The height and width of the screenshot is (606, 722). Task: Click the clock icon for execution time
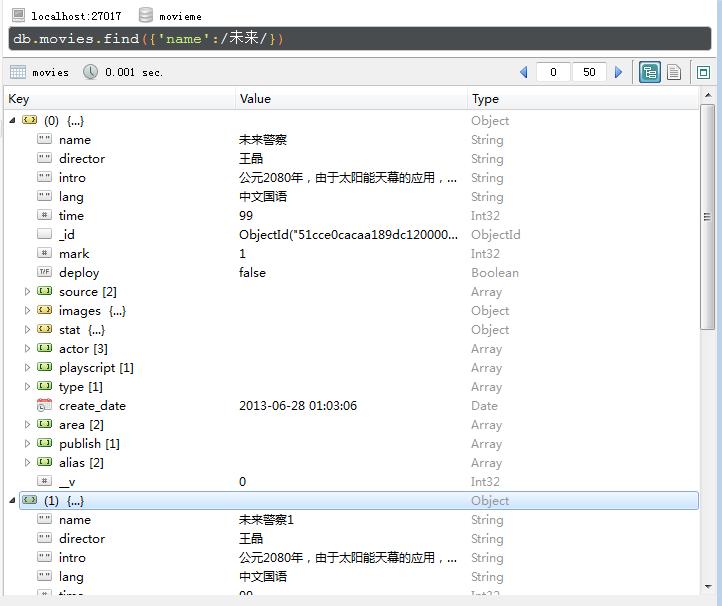91,72
